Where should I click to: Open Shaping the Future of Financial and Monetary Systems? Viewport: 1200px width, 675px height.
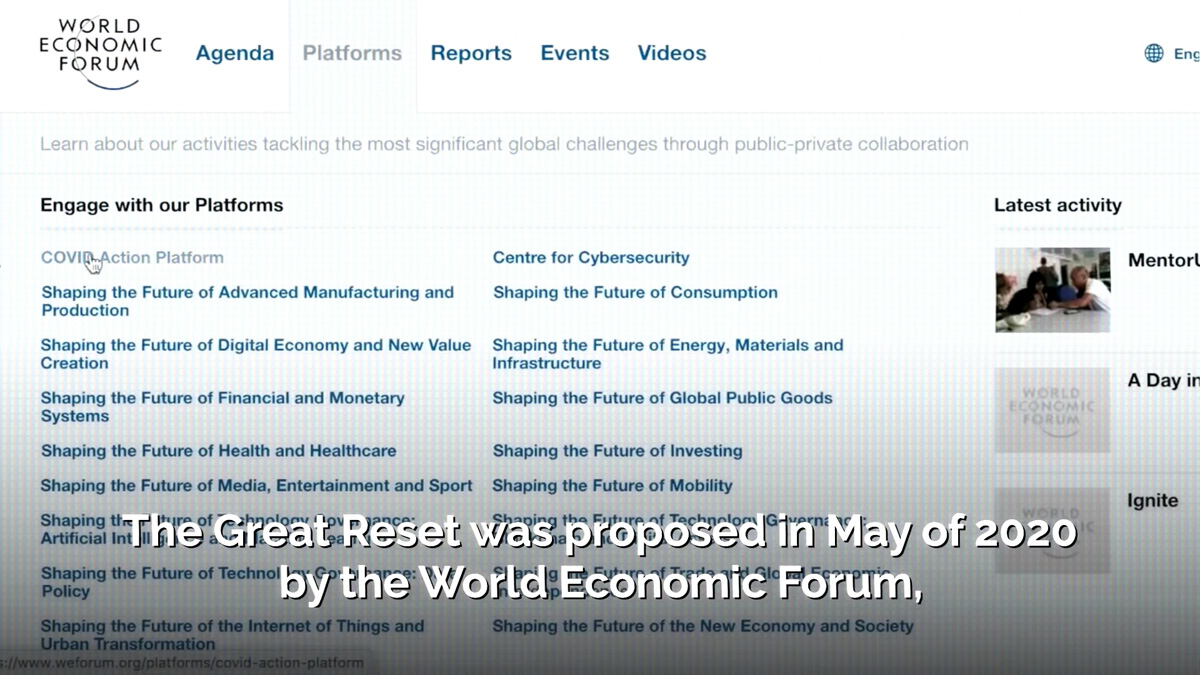[x=222, y=406]
